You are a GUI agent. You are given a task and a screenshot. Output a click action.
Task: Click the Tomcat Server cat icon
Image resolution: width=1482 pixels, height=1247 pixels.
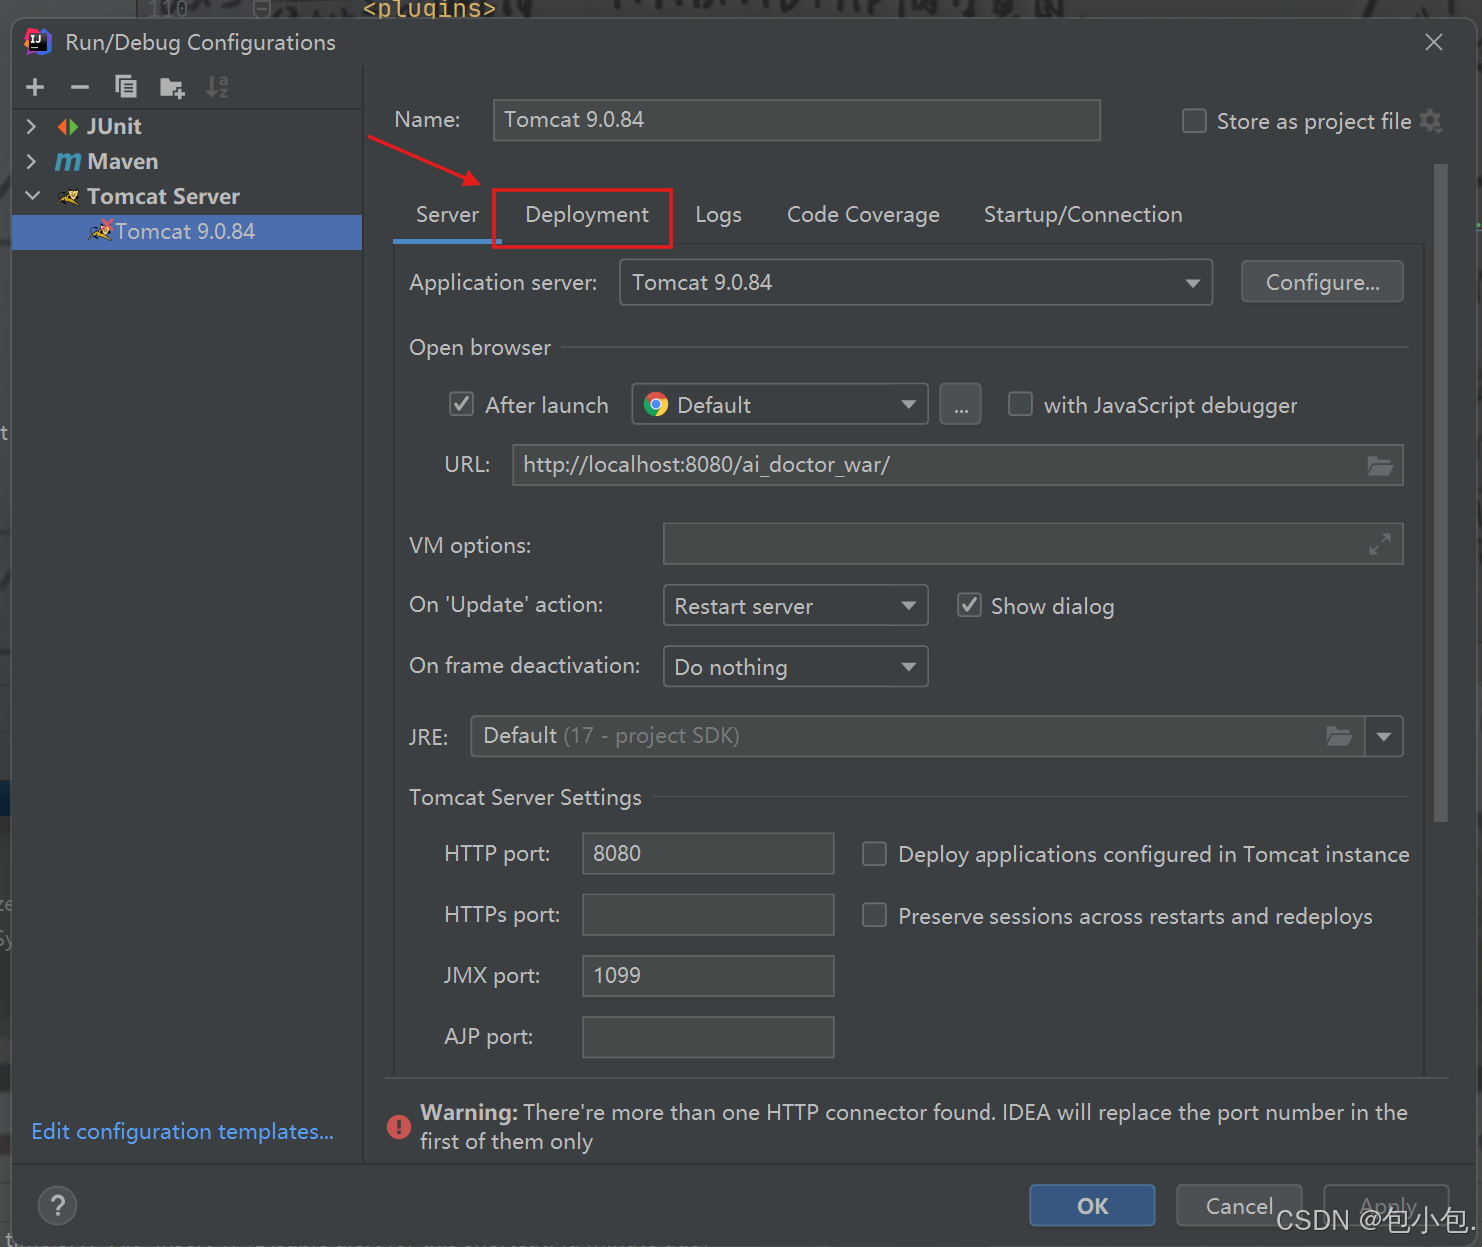[x=68, y=197]
